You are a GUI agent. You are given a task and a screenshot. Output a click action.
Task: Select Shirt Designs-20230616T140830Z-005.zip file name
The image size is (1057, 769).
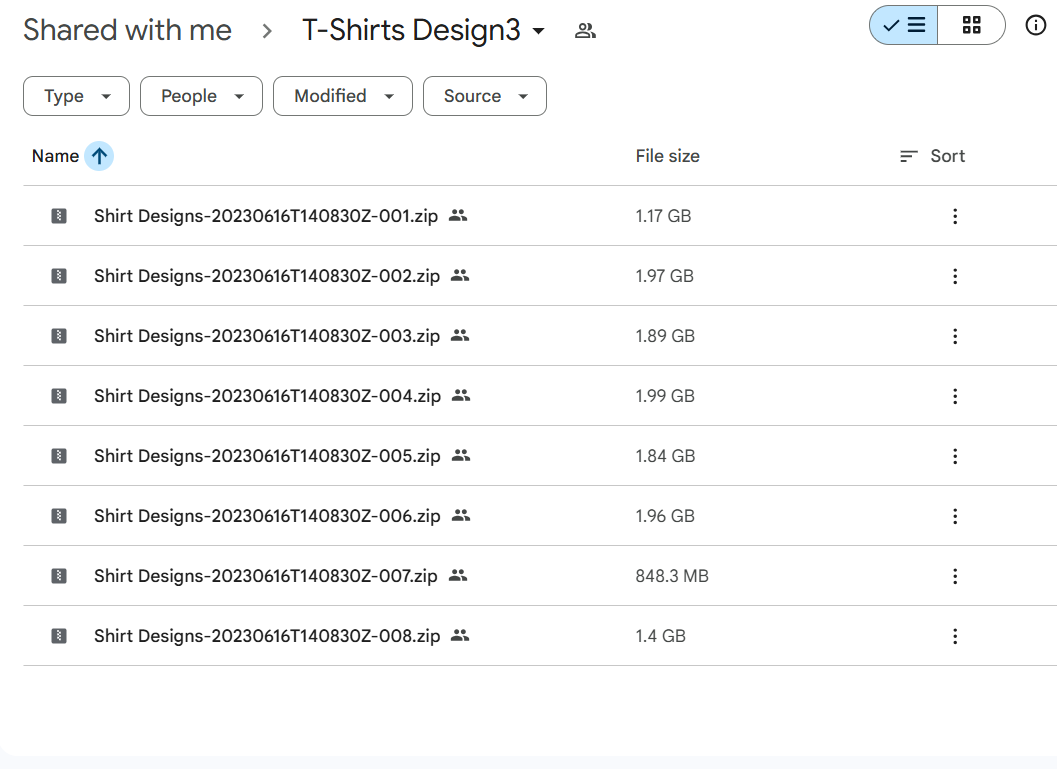point(267,456)
